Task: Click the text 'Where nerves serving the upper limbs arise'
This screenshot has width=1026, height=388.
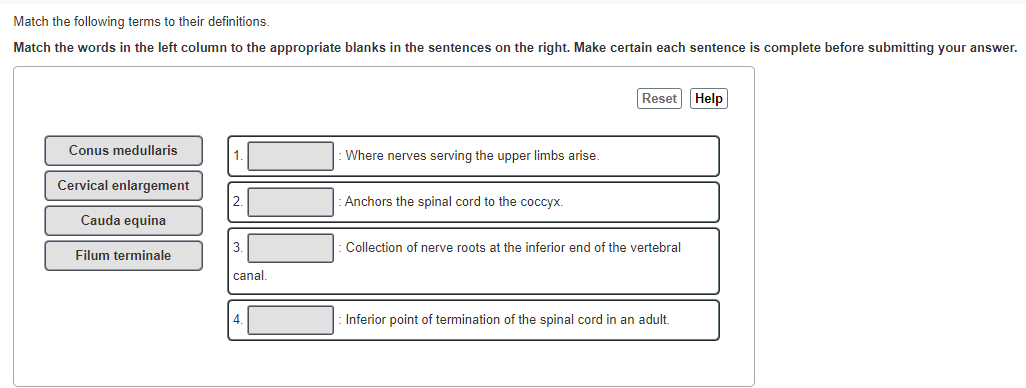Action: click(x=472, y=156)
